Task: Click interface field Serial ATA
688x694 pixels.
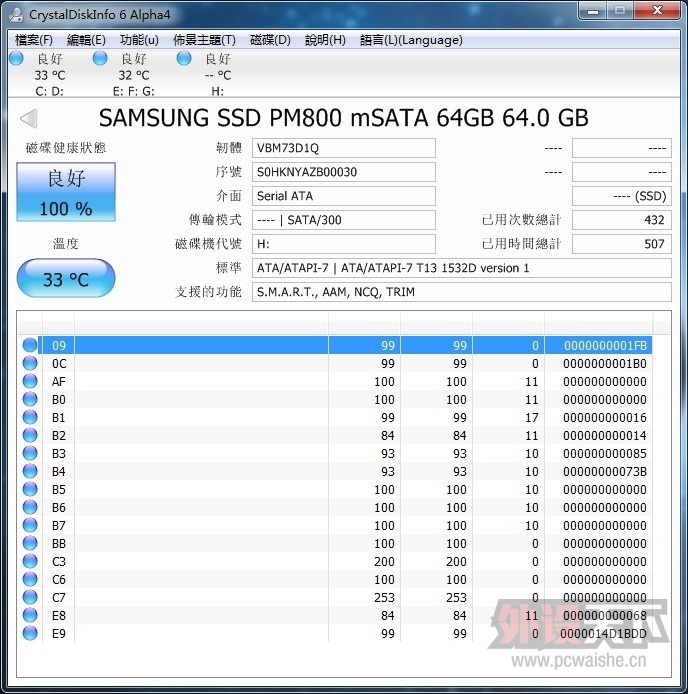Action: [x=344, y=196]
